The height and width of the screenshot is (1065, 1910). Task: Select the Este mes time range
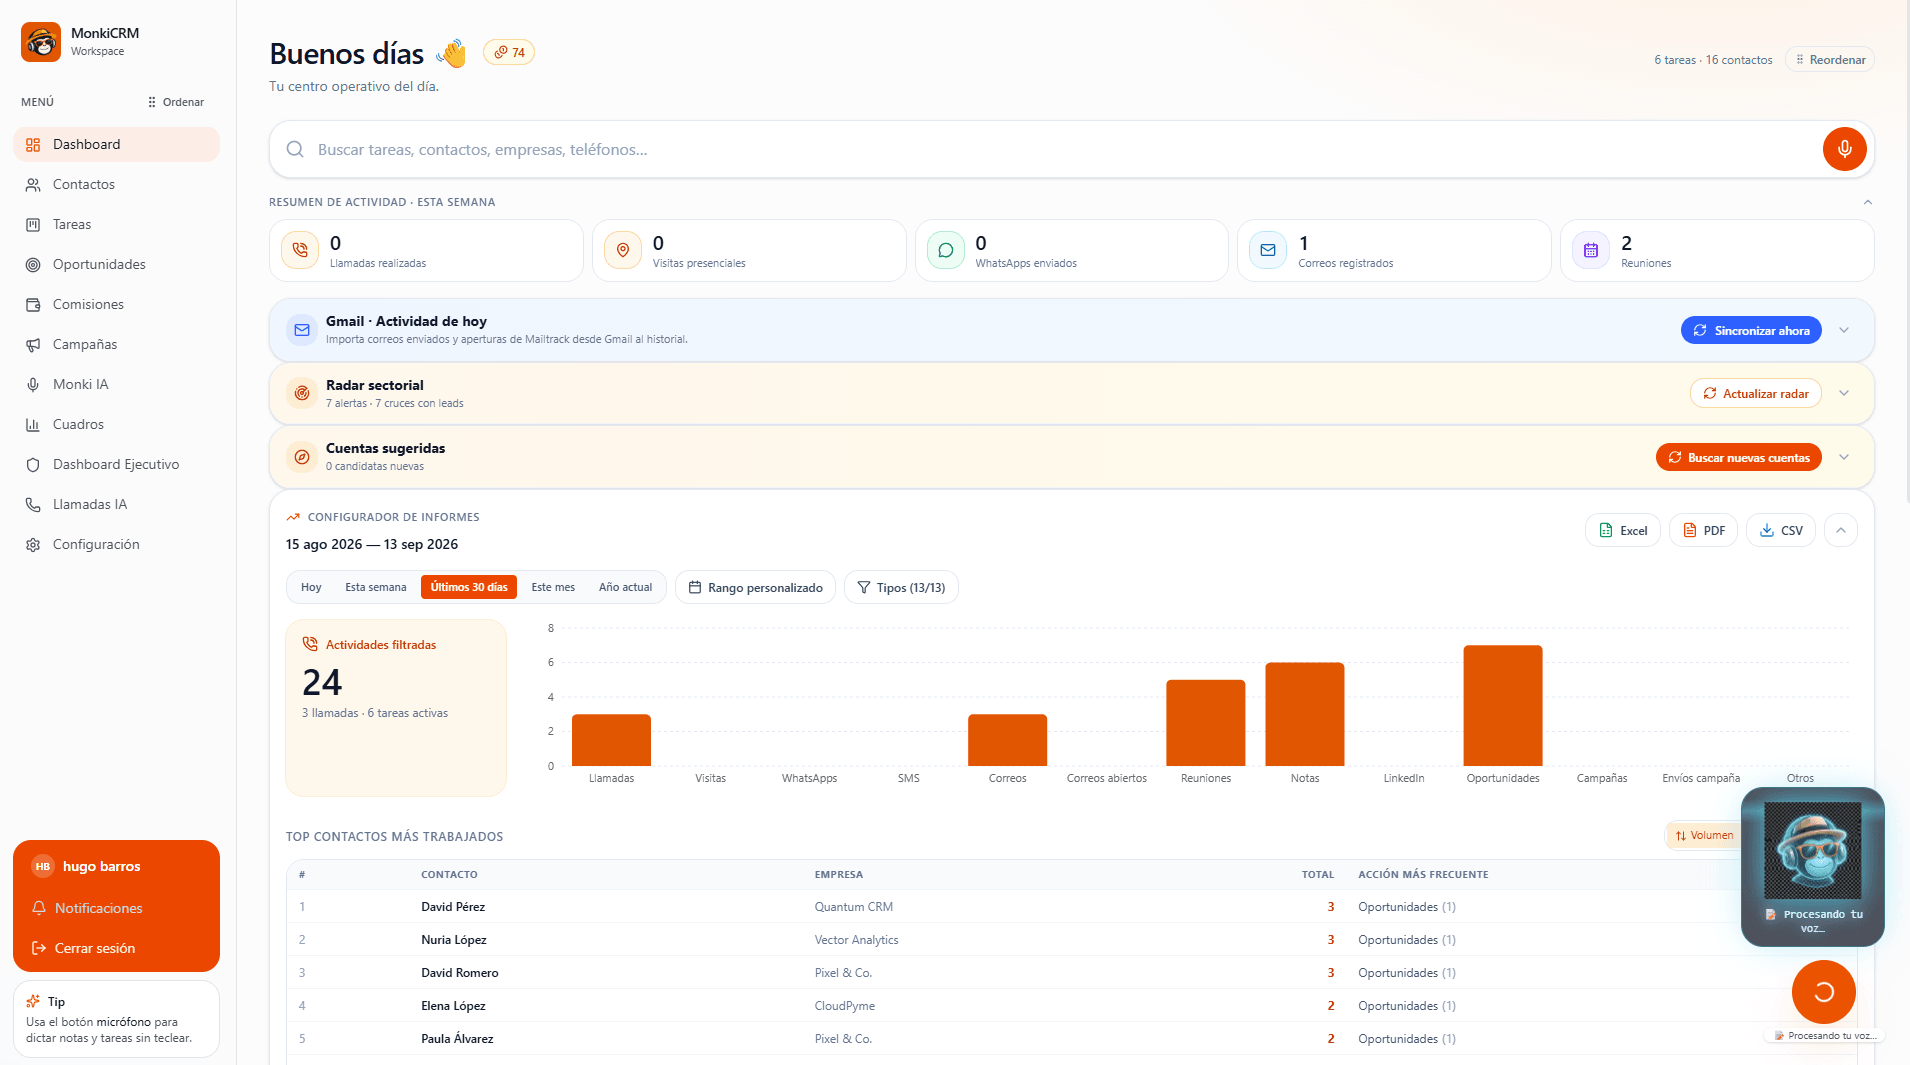pyautogui.click(x=553, y=587)
